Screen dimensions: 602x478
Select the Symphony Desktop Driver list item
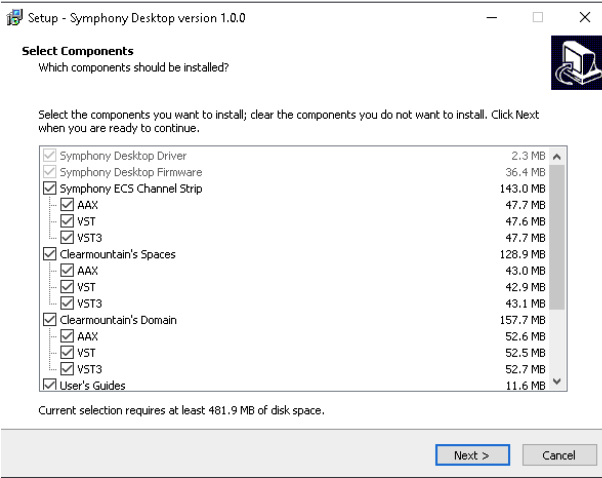(x=119, y=156)
